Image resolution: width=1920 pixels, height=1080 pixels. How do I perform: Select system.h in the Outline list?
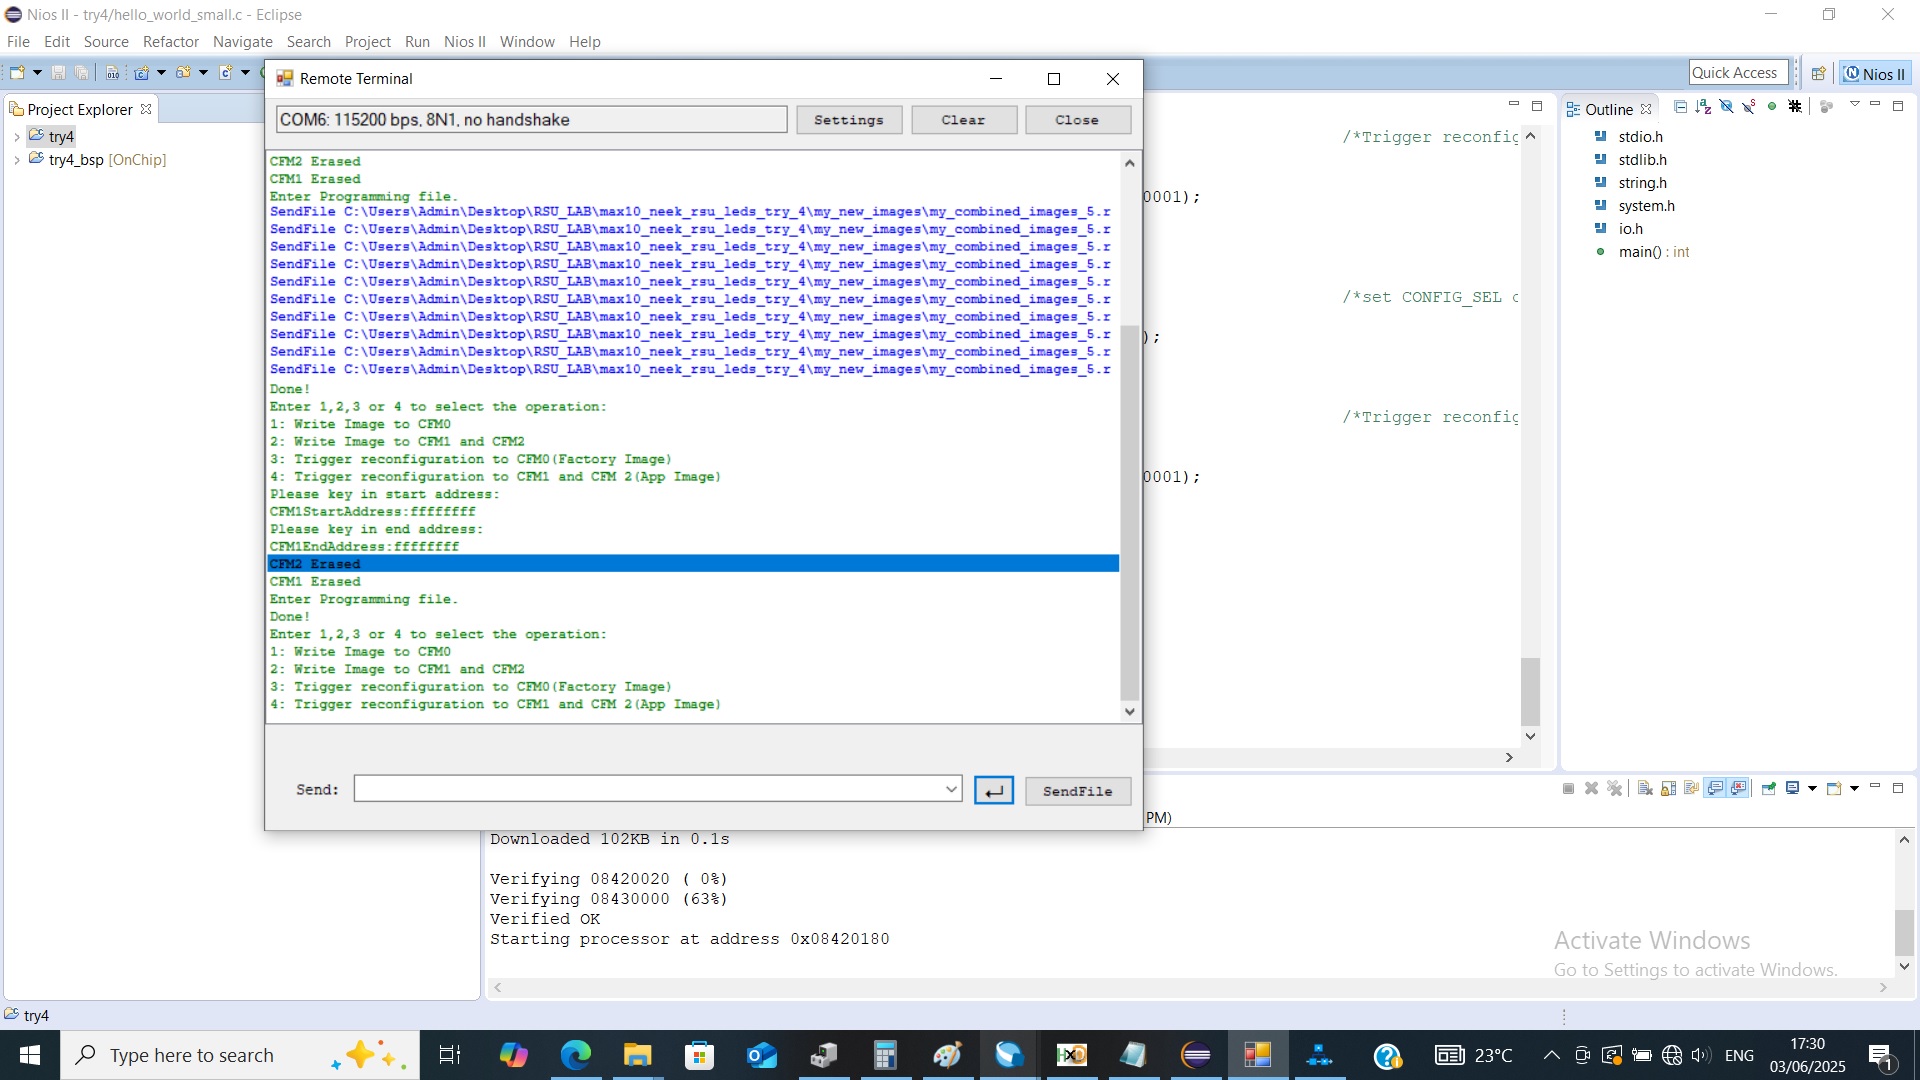[x=1646, y=206]
